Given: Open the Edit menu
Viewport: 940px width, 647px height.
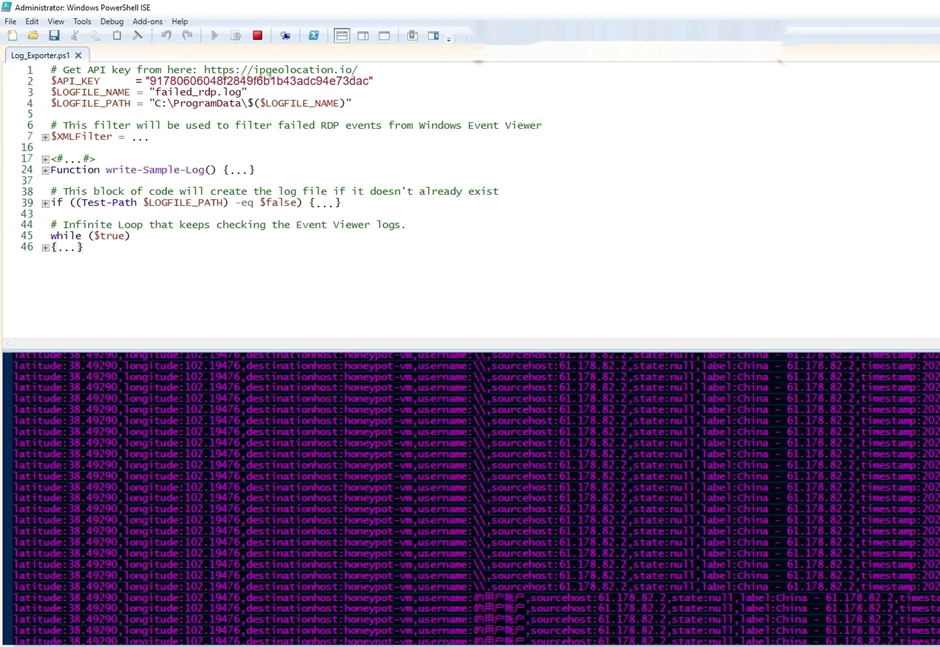Looking at the screenshot, I should [32, 22].
